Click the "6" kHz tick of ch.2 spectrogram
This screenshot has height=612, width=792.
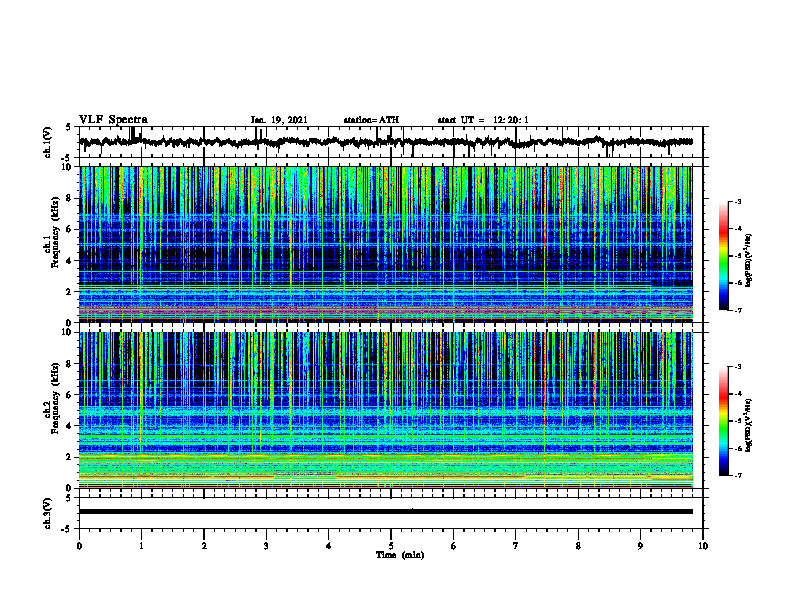point(70,395)
